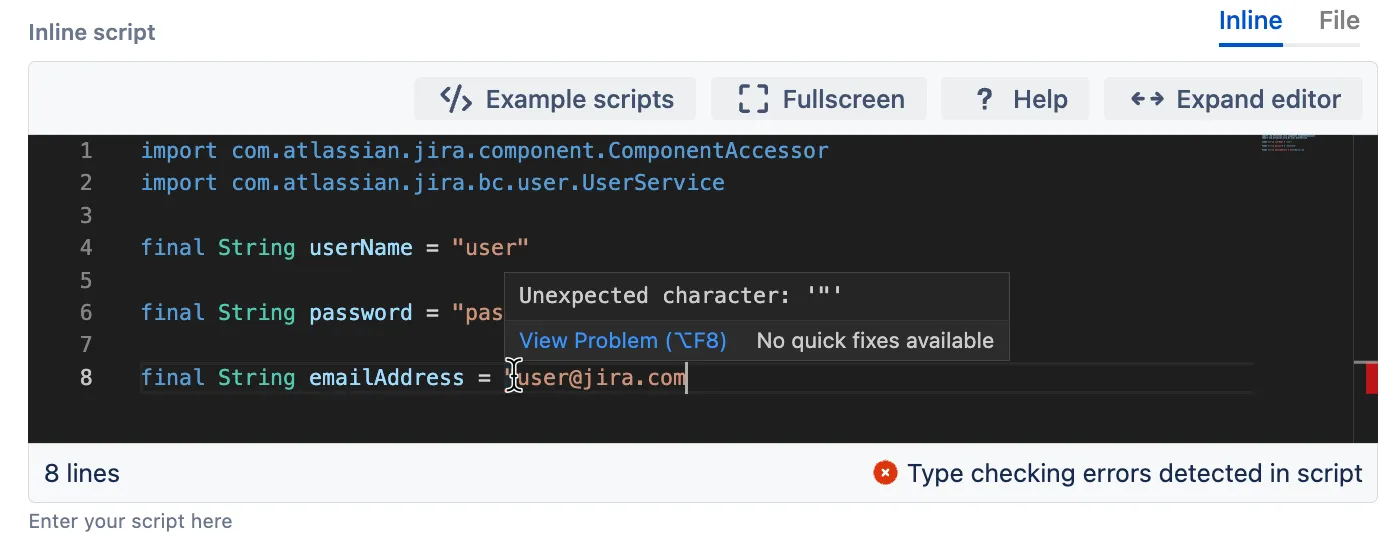Click the code brackets icon on Example scripts

(x=456, y=99)
